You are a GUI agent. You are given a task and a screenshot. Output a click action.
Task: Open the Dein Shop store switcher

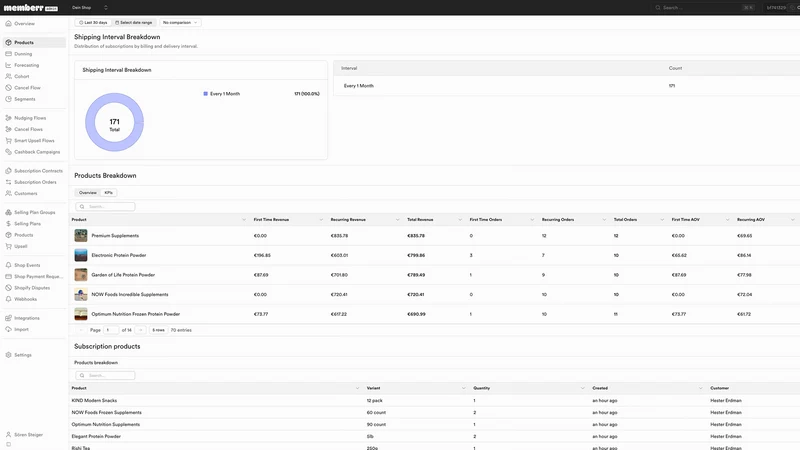click(x=90, y=8)
